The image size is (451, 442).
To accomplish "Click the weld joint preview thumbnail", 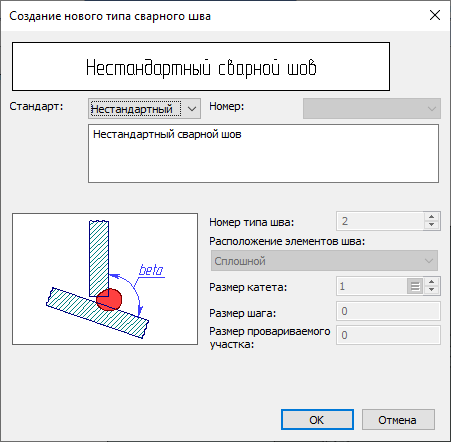I will [x=105, y=279].
